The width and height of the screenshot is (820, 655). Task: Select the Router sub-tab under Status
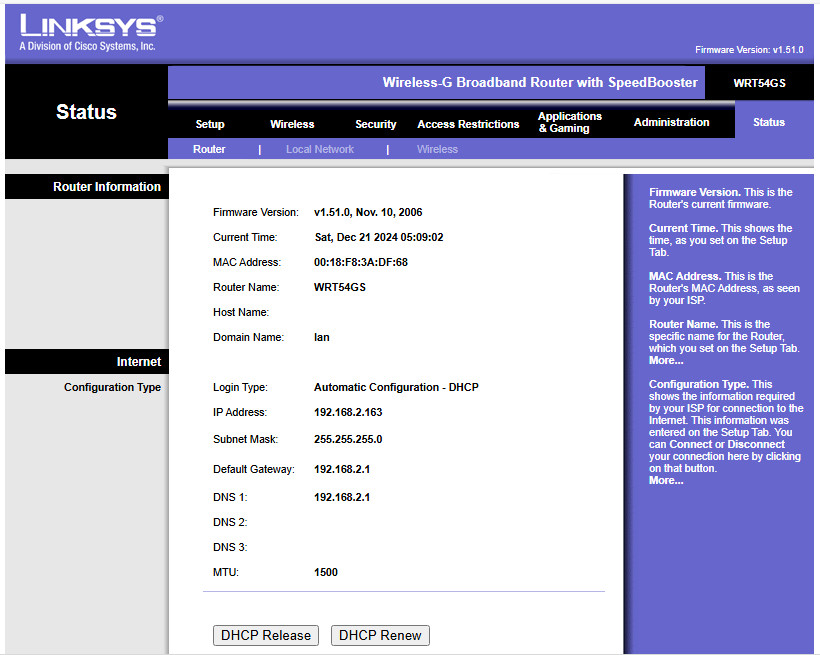point(209,149)
